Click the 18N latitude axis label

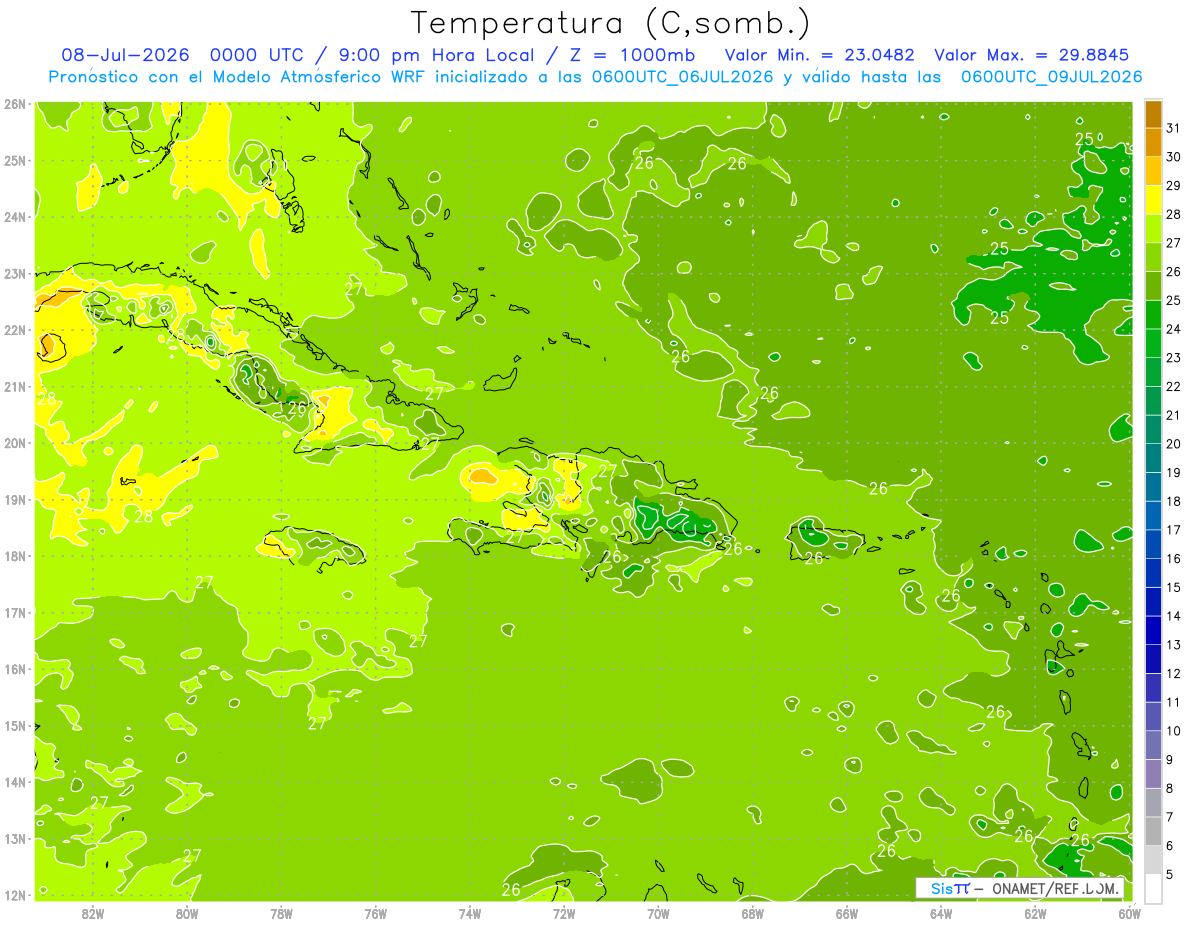14,556
